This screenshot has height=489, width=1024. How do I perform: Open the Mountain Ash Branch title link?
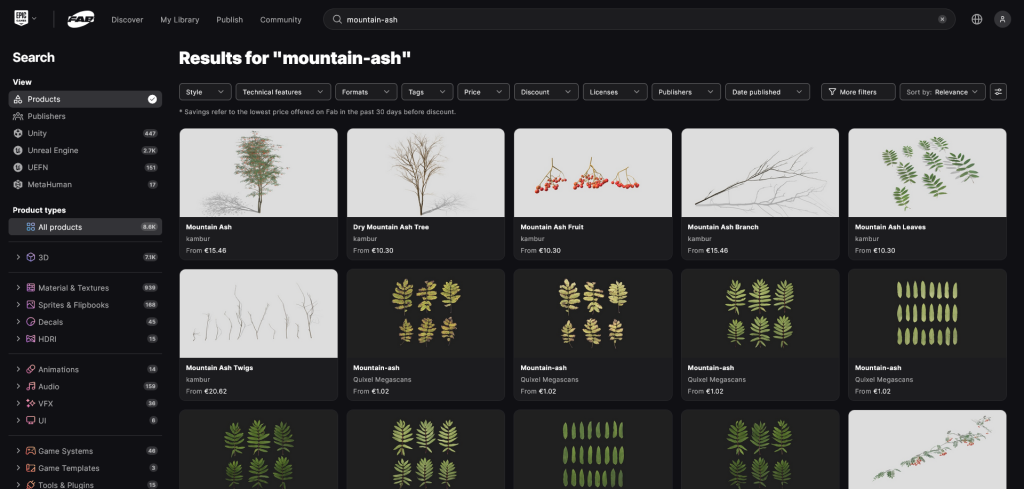point(723,227)
